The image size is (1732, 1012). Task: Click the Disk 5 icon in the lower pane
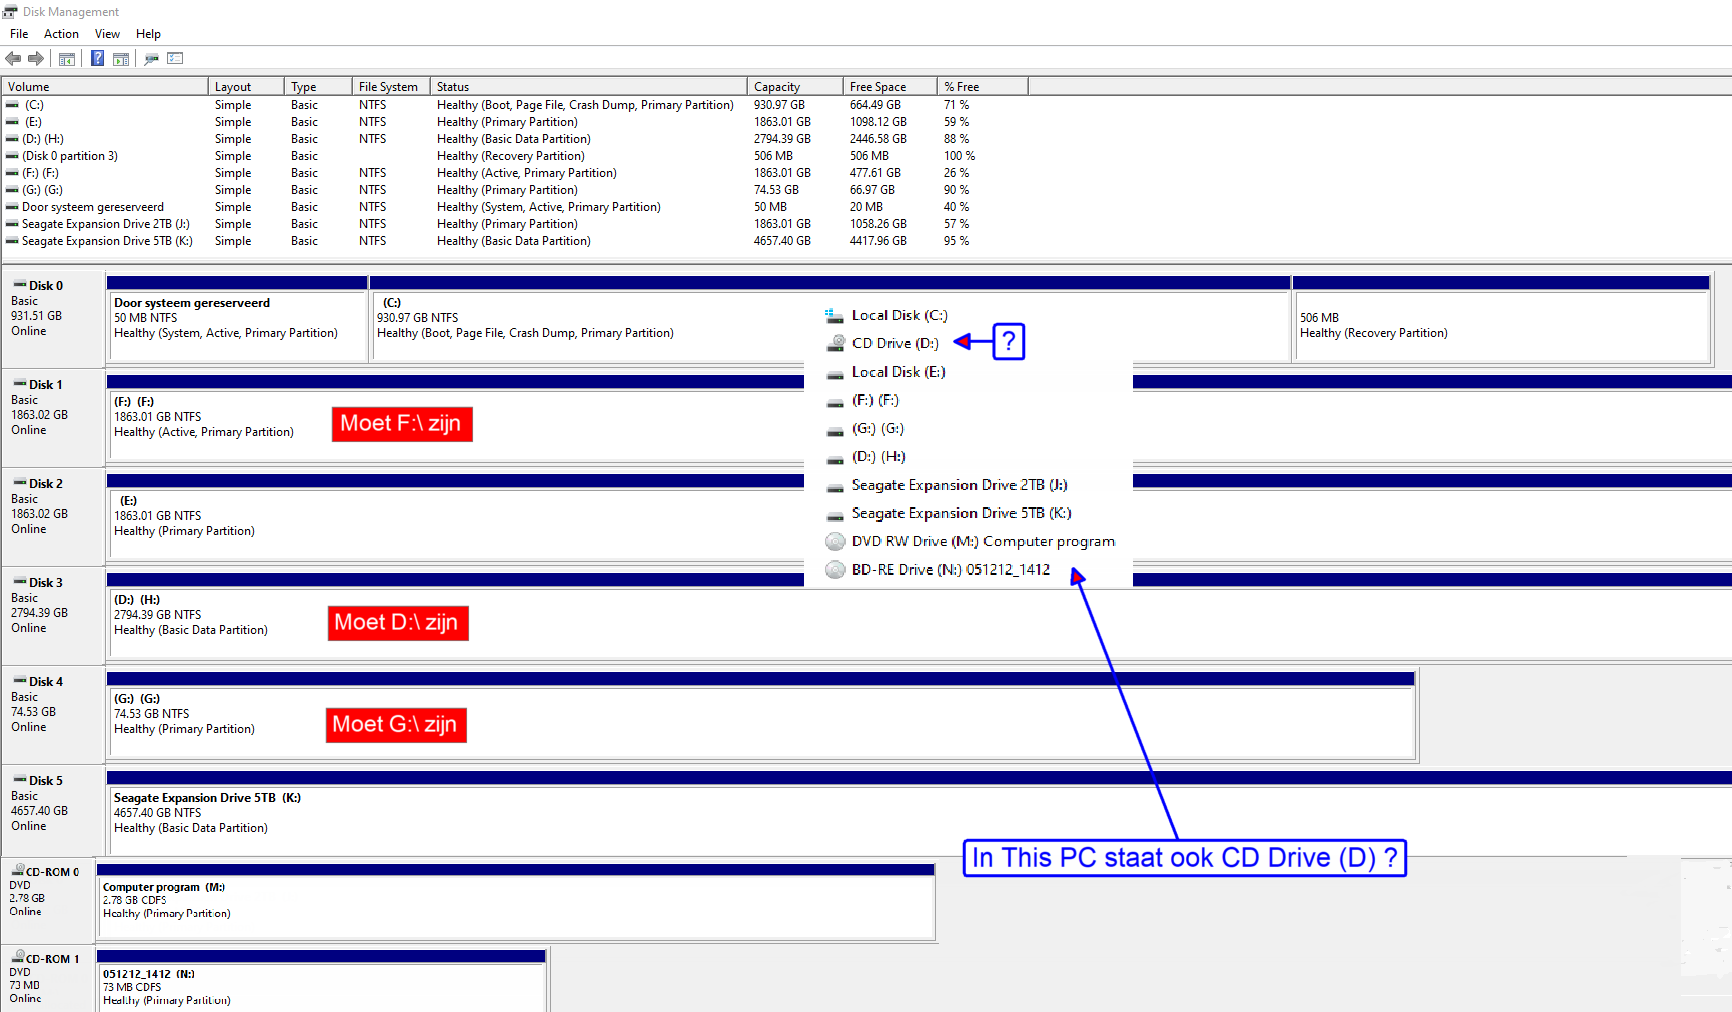click(x=19, y=780)
